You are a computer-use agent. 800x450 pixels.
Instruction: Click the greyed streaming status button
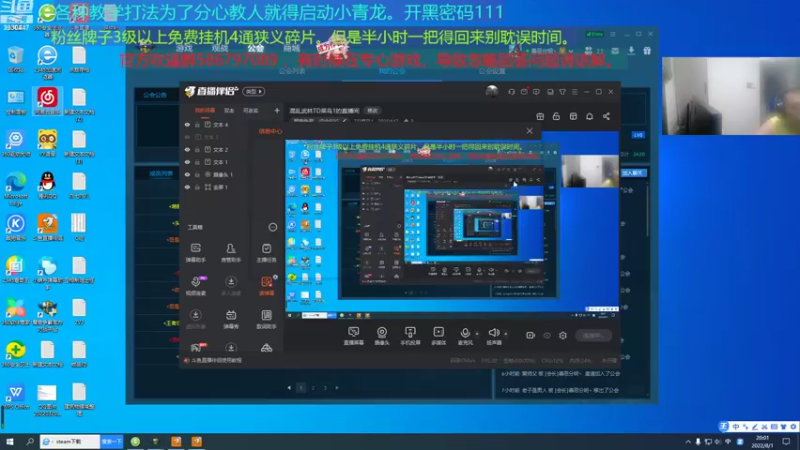[593, 335]
